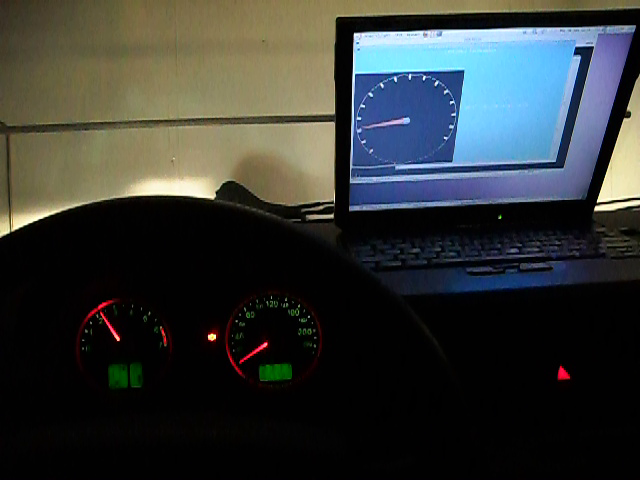
Task: Click the empty purple desktop background
Action: click(600, 110)
